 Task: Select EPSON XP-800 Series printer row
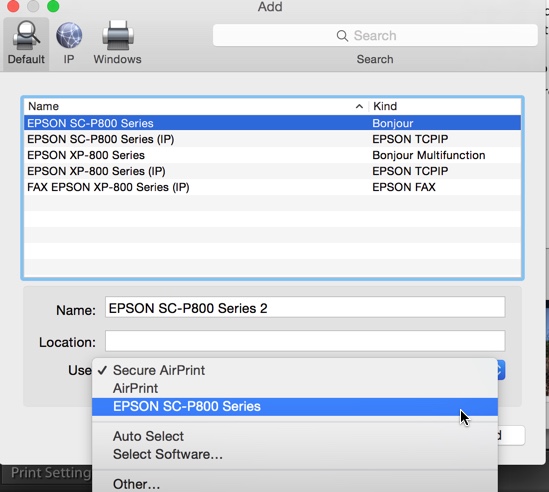(x=272, y=155)
